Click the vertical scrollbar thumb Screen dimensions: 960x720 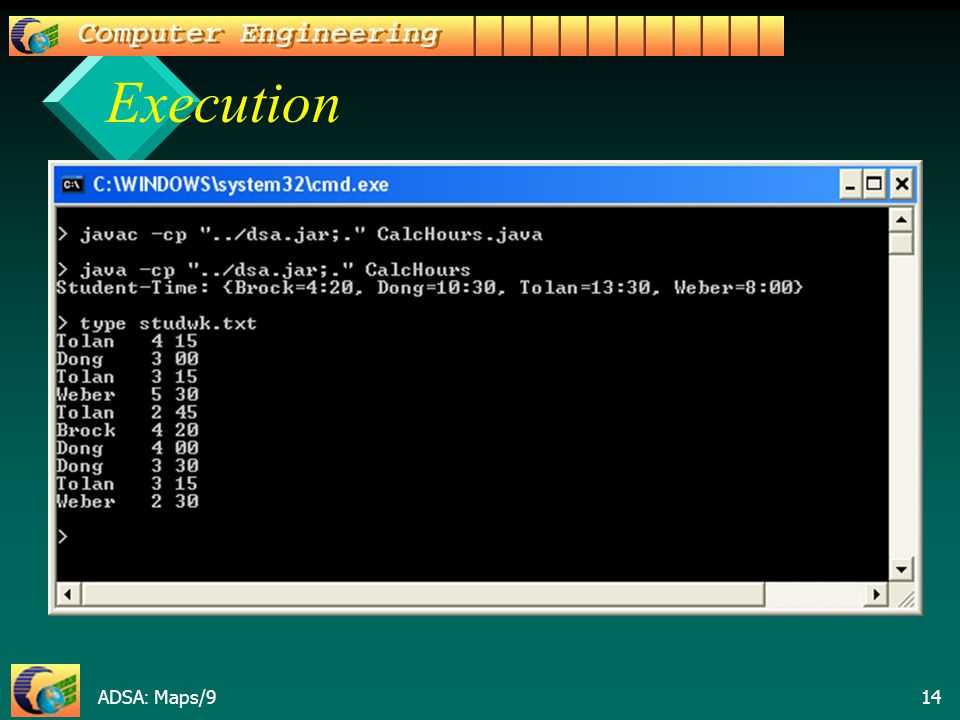pos(901,244)
